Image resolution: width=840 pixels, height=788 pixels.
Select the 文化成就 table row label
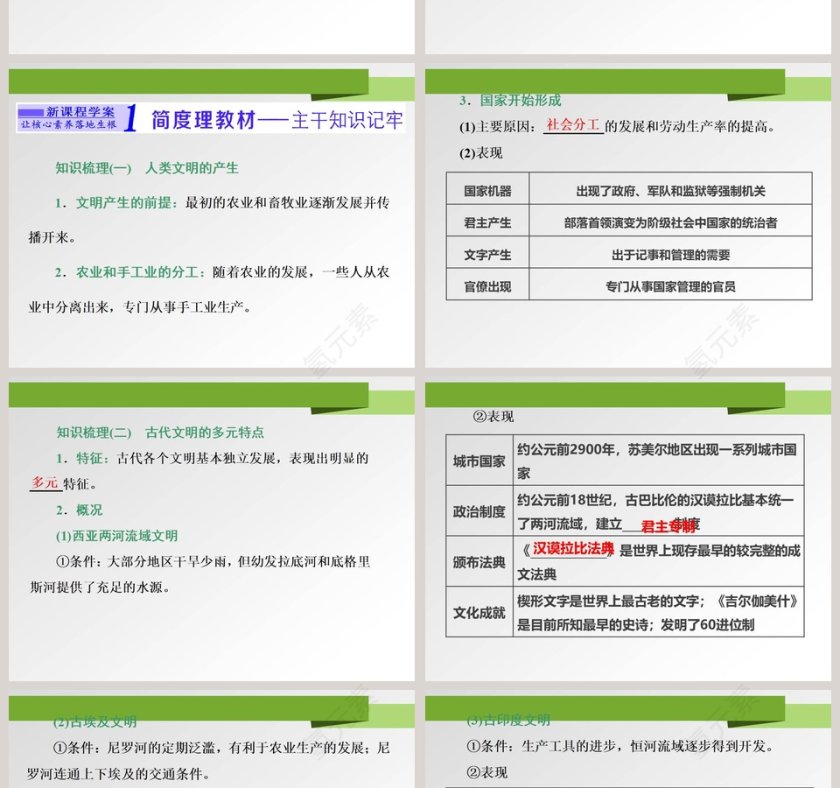[479, 612]
